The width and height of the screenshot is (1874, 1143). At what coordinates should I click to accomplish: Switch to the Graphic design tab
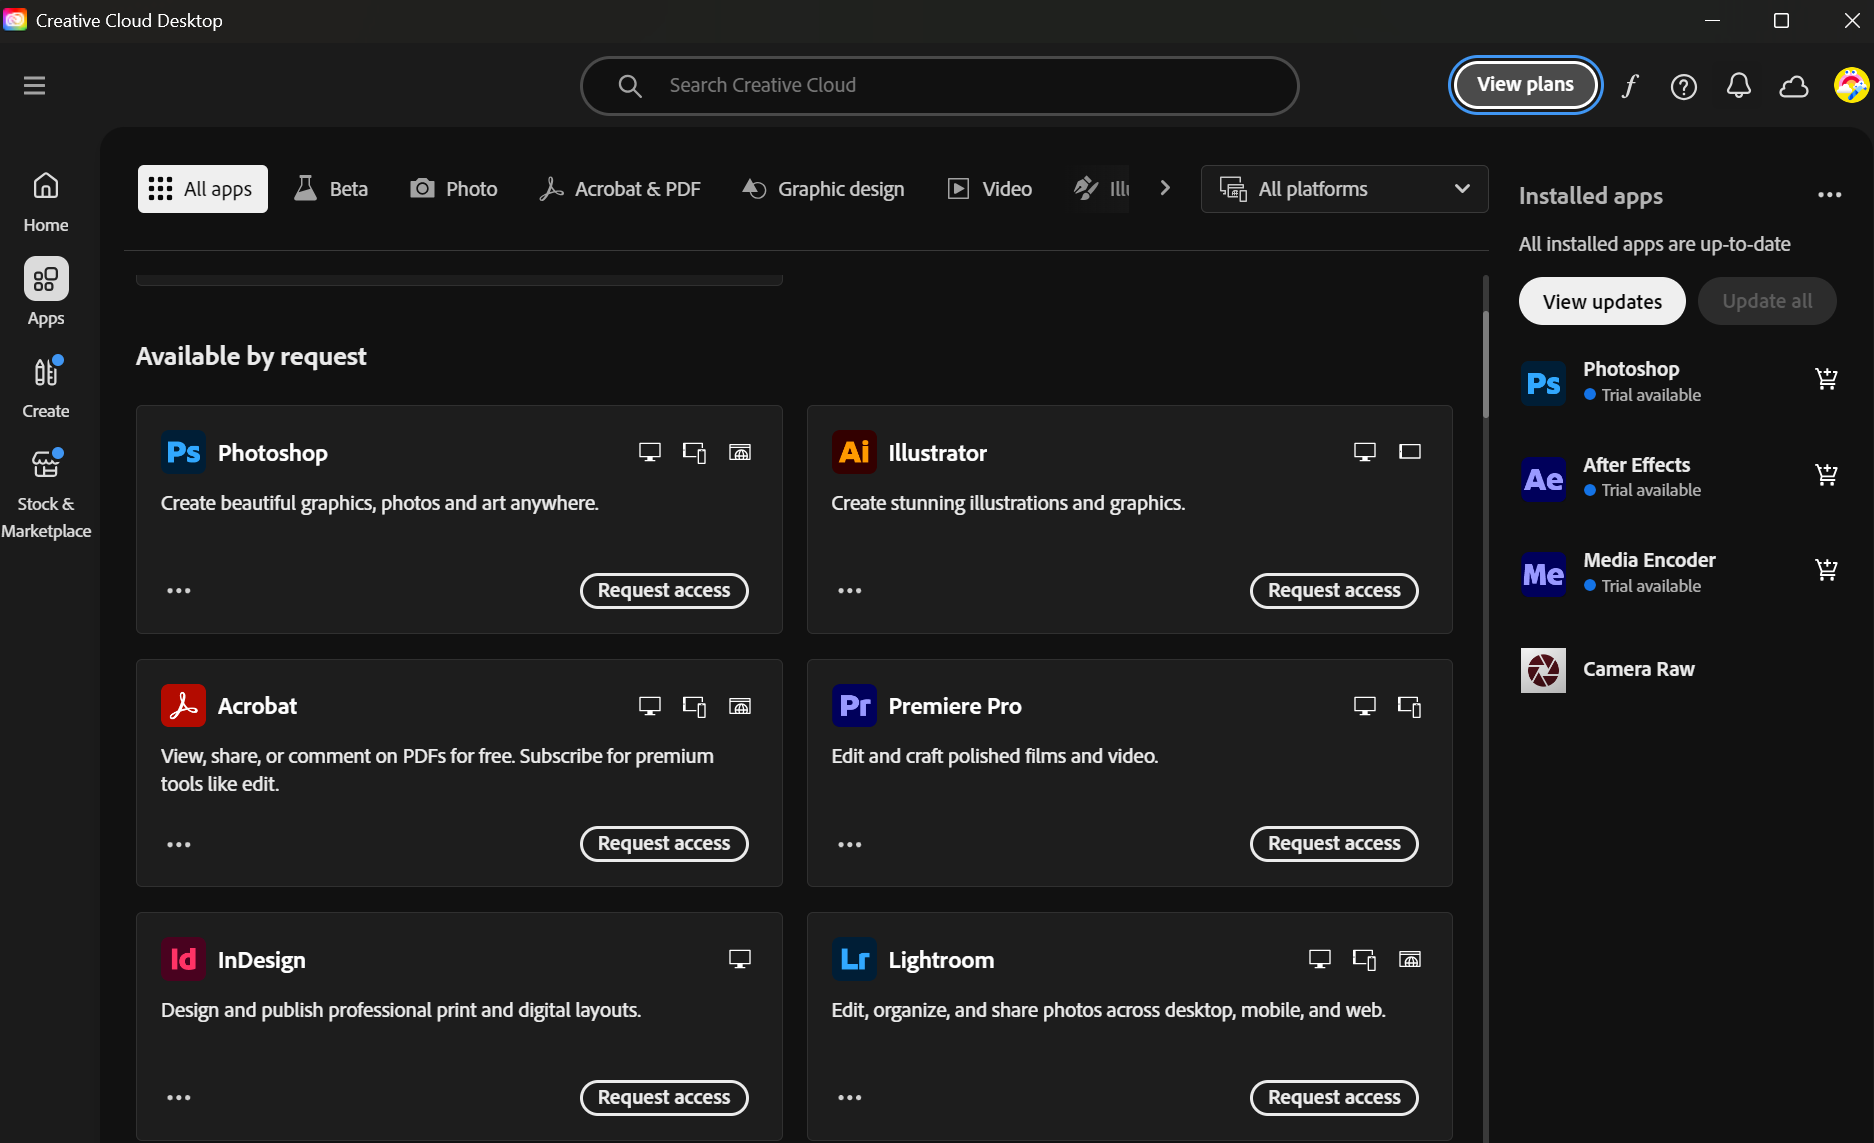coord(823,189)
